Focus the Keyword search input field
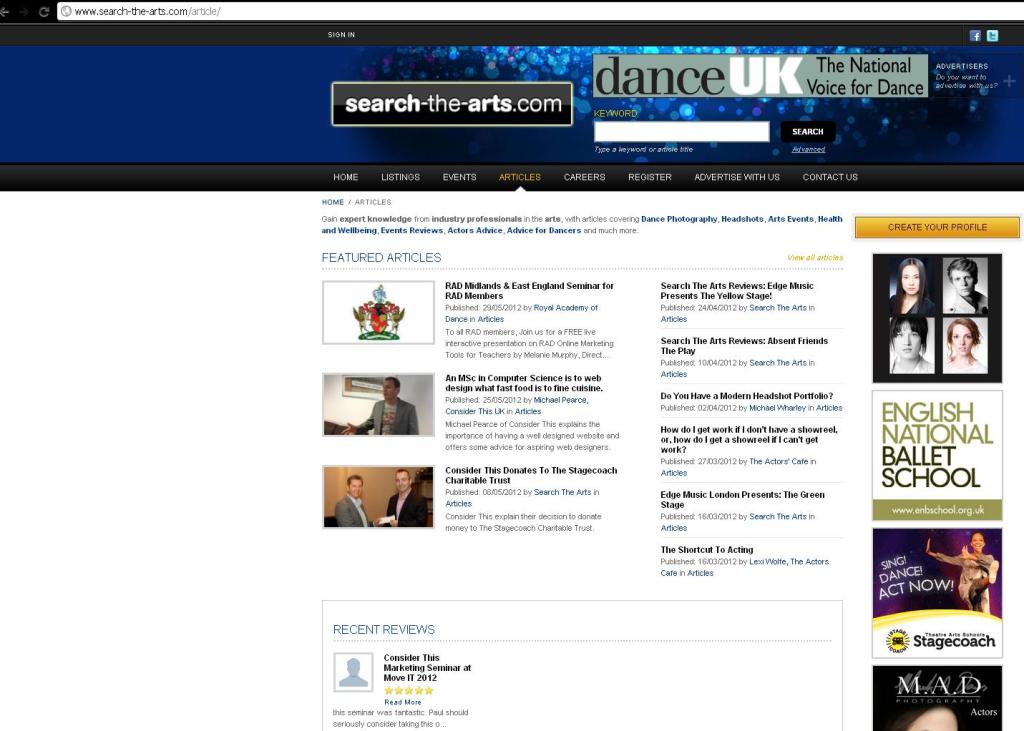 point(682,131)
